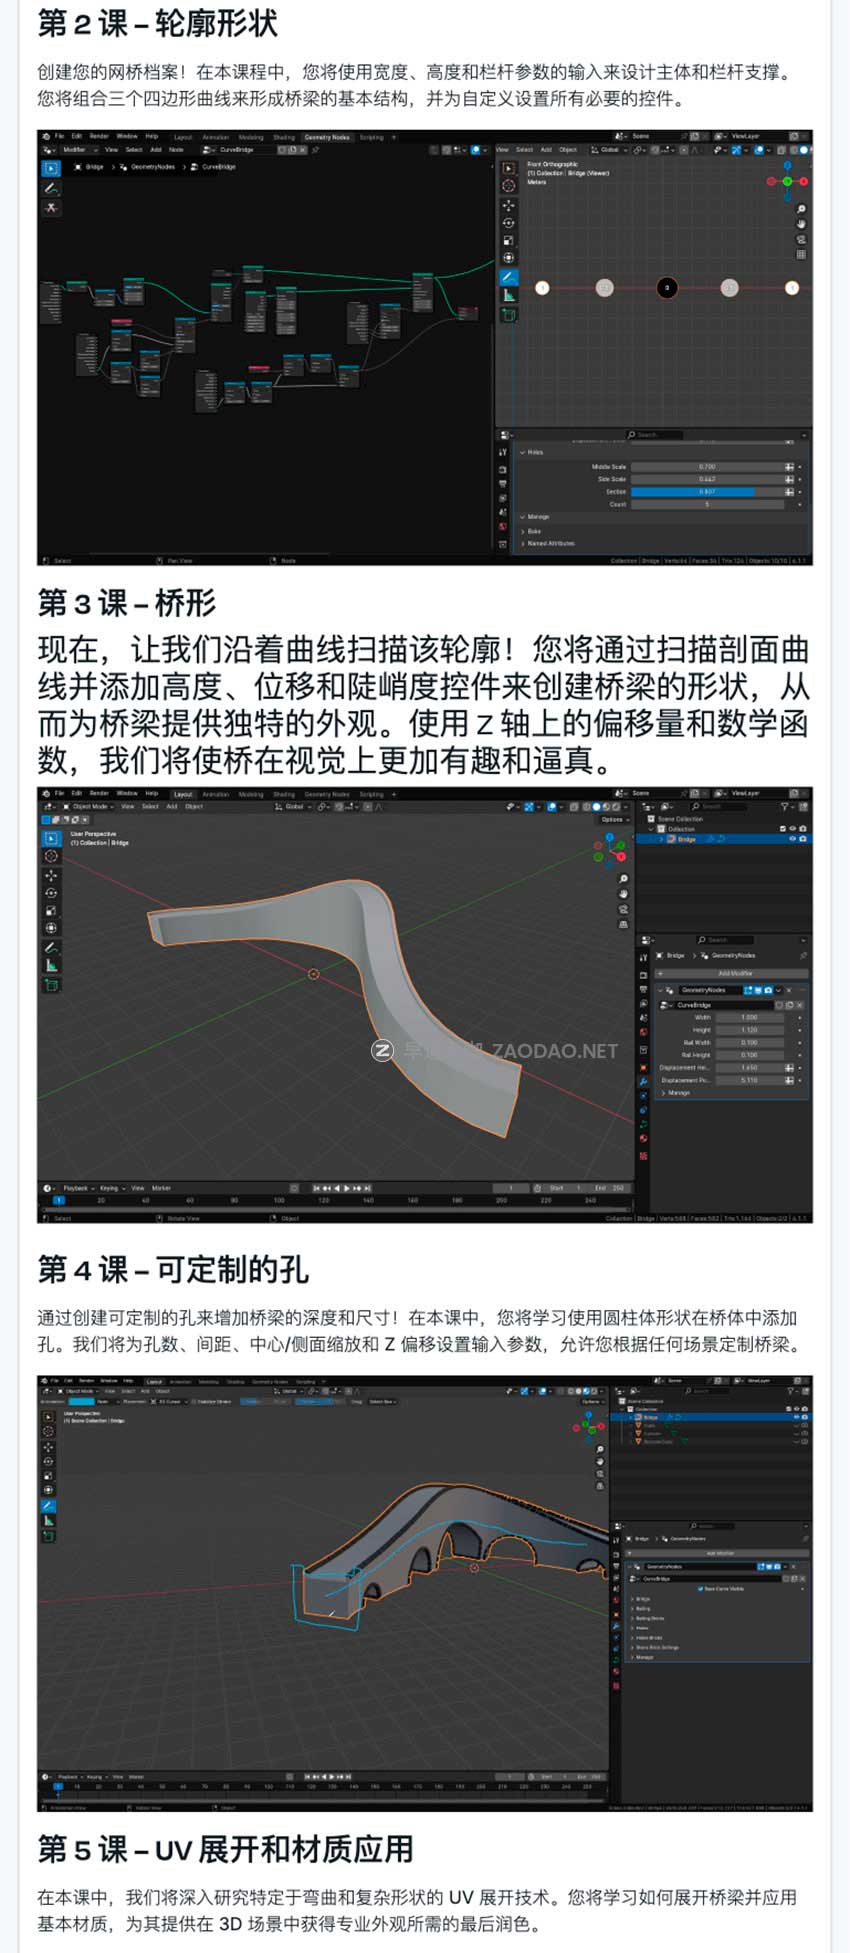This screenshot has width=850, height=1953.
Task: Click the play button in Lesson 3 timeline
Action: click(x=346, y=1188)
